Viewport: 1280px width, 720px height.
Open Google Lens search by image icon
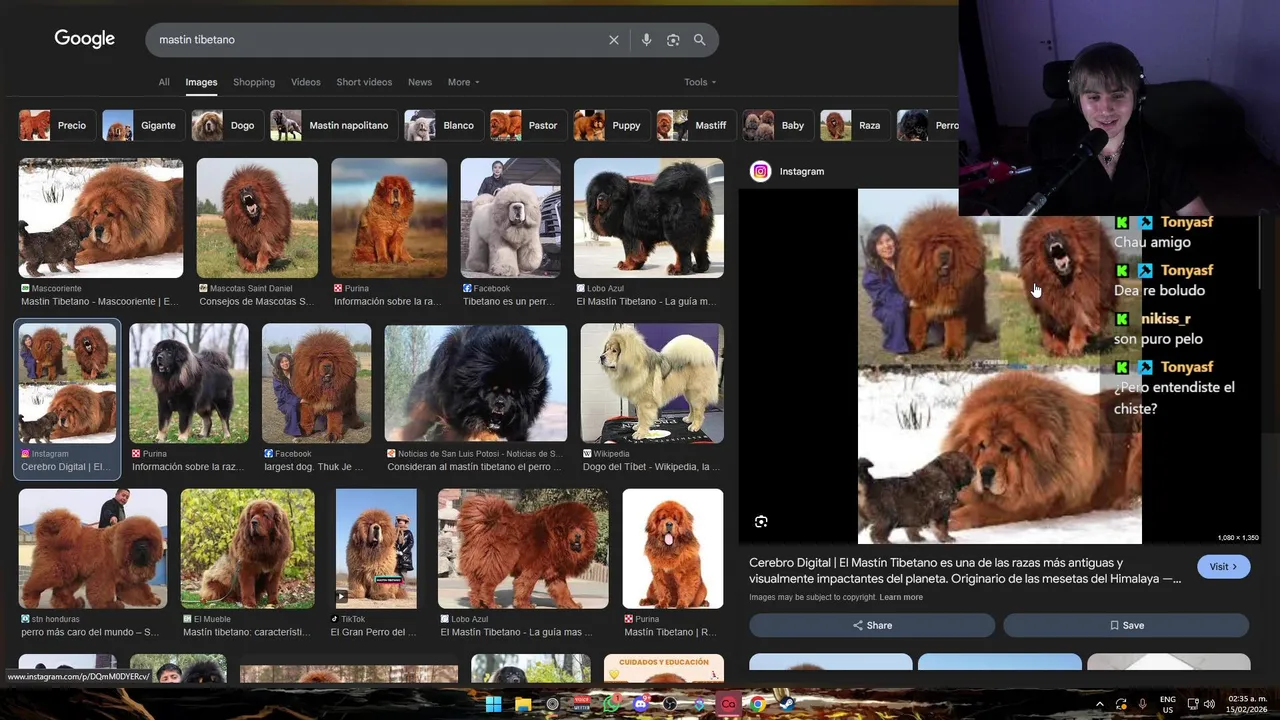(x=673, y=40)
